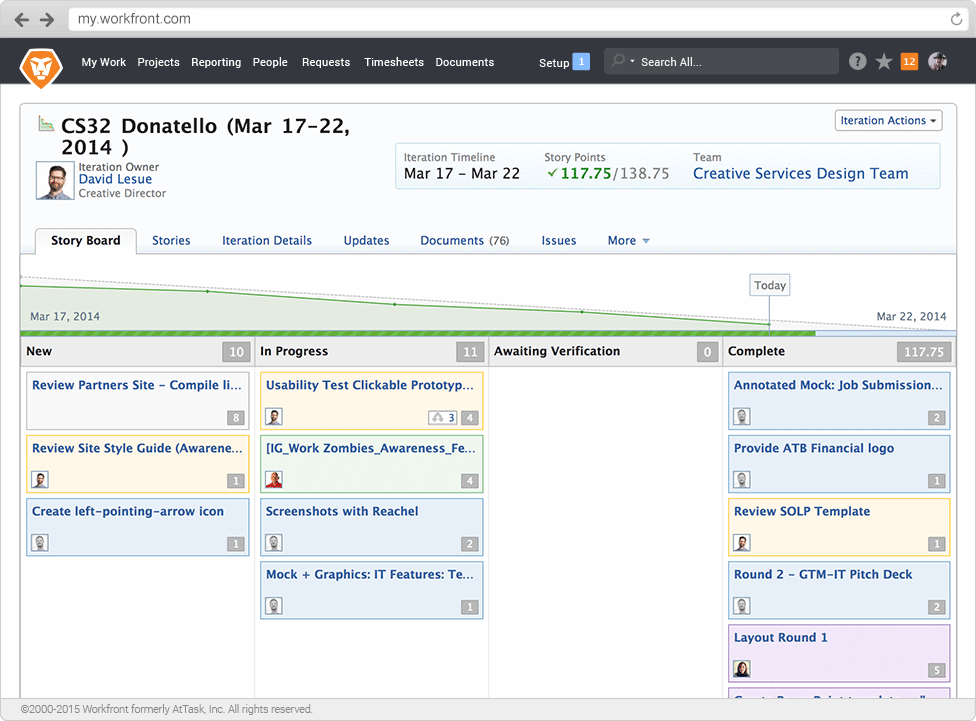
Task: Open the orange notifications badge showing 12
Action: pyautogui.click(x=909, y=62)
